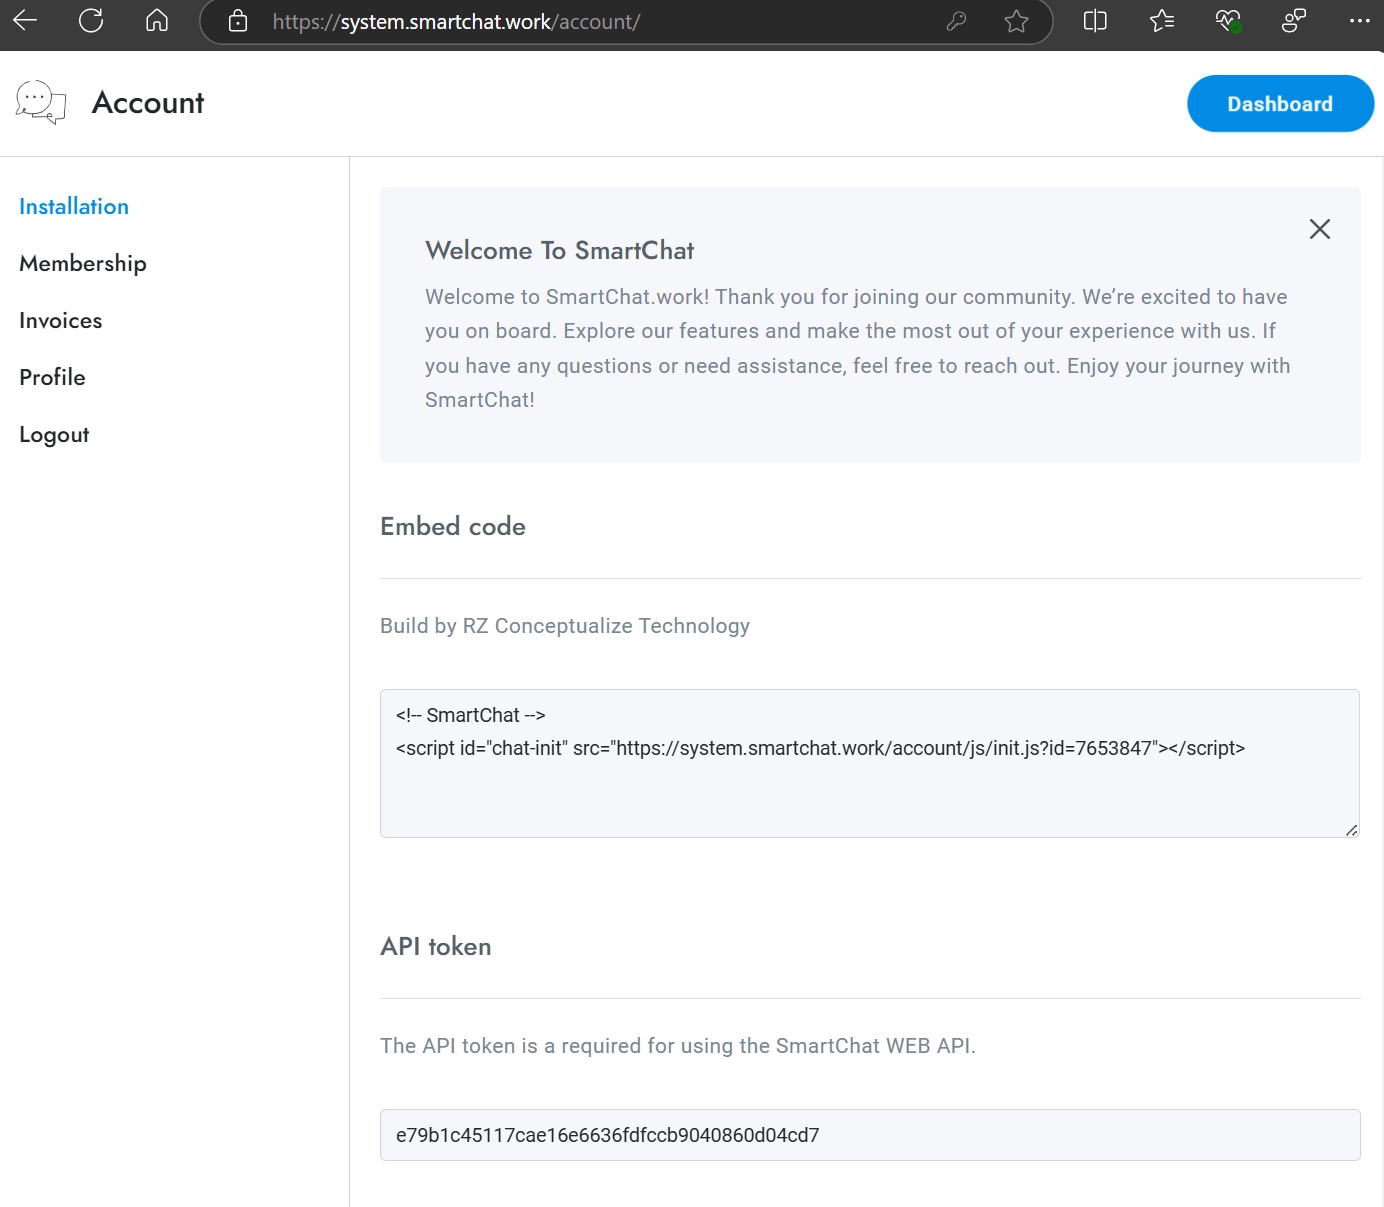Open the Settings and more menu
The width and height of the screenshot is (1384, 1207).
point(1360,22)
